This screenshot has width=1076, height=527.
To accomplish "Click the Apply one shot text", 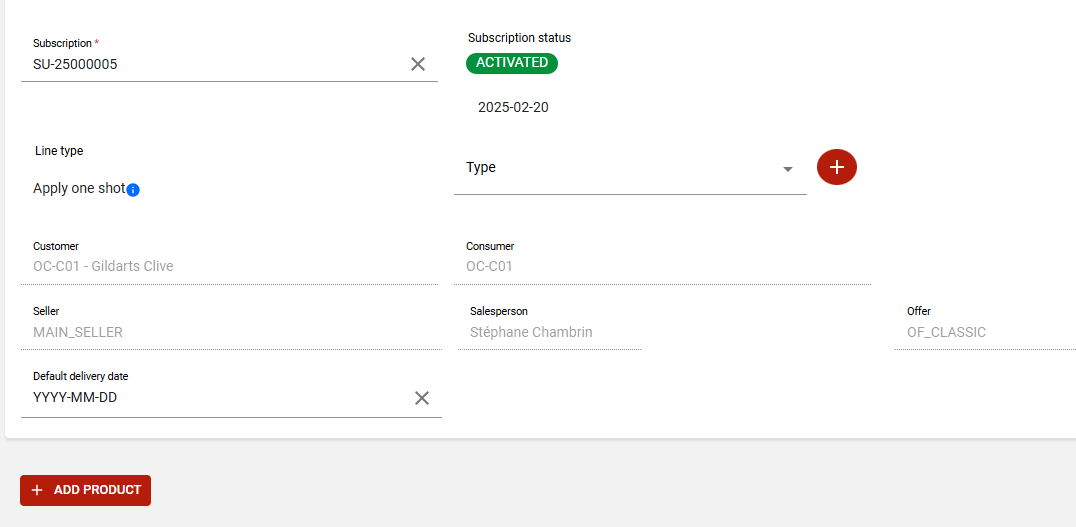I will pyautogui.click(x=79, y=188).
